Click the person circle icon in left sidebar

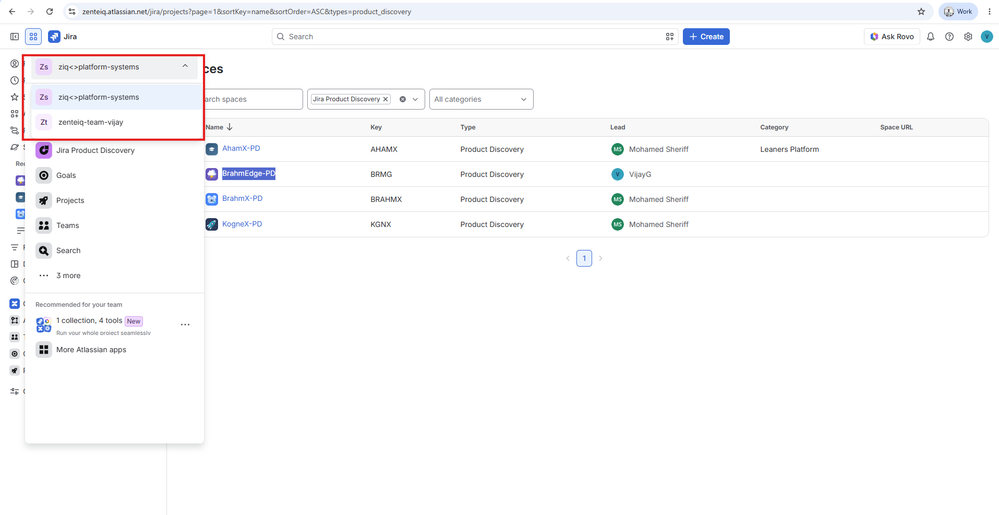point(14,64)
